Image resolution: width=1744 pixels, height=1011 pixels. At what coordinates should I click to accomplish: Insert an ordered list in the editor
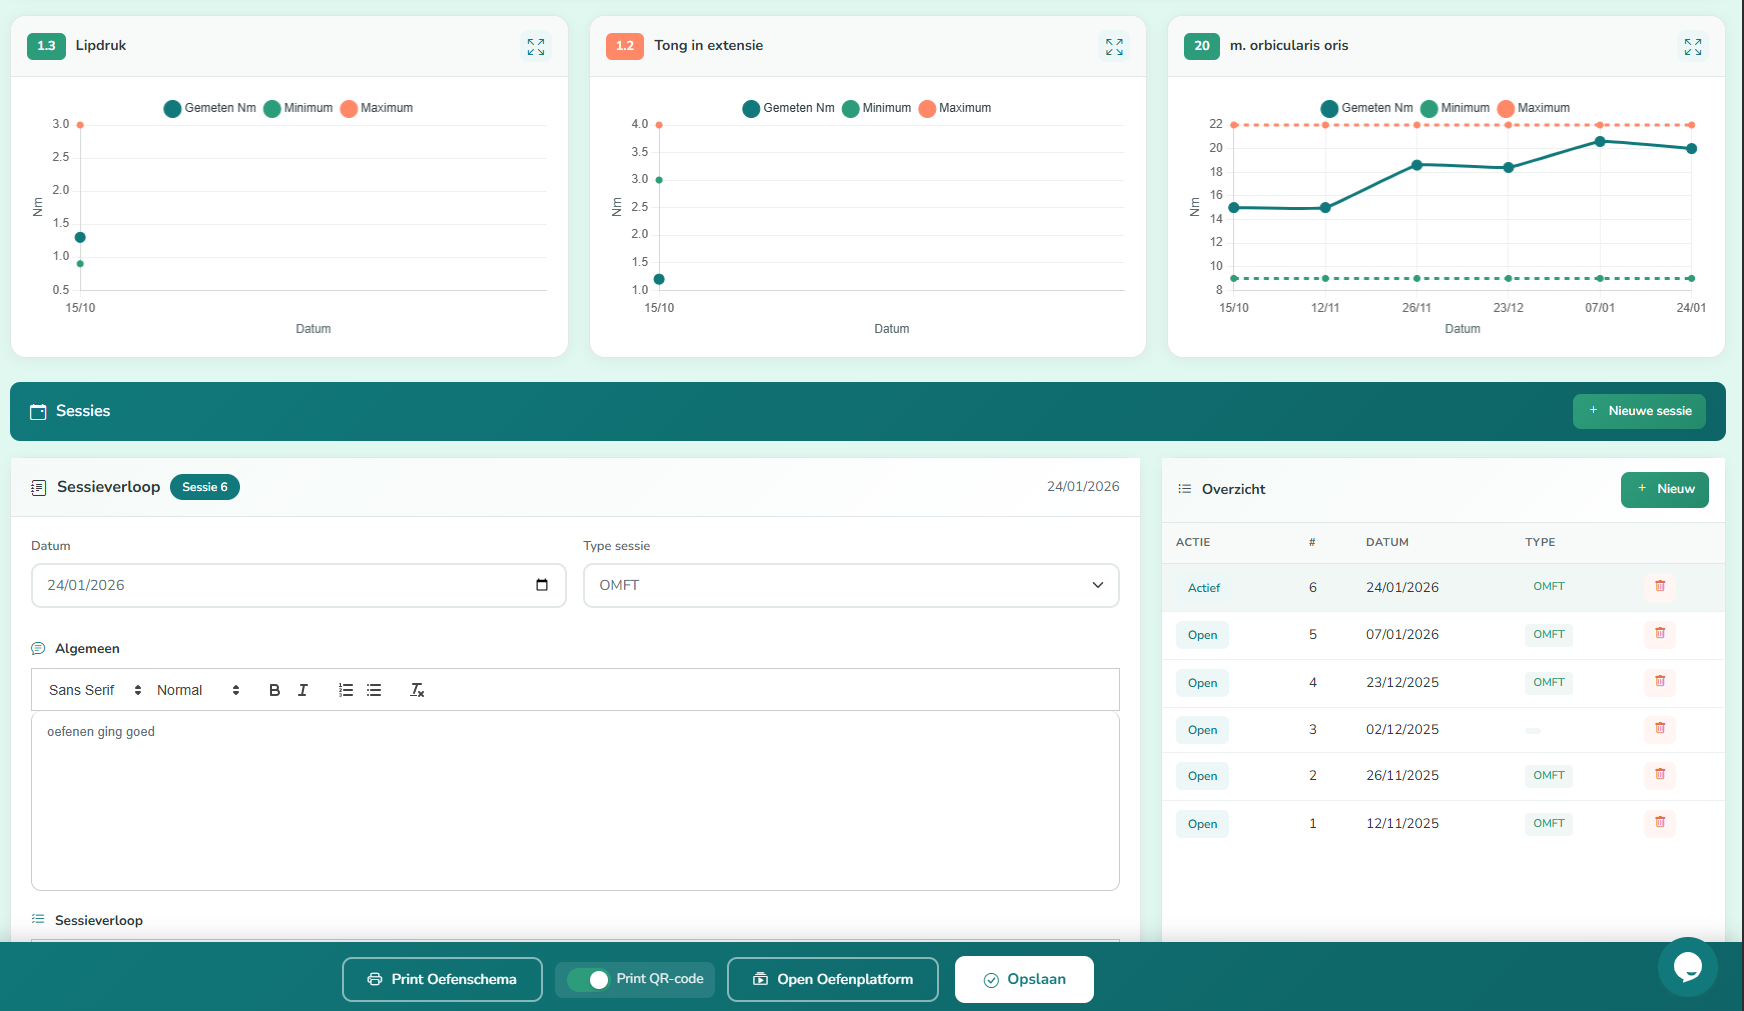click(346, 690)
